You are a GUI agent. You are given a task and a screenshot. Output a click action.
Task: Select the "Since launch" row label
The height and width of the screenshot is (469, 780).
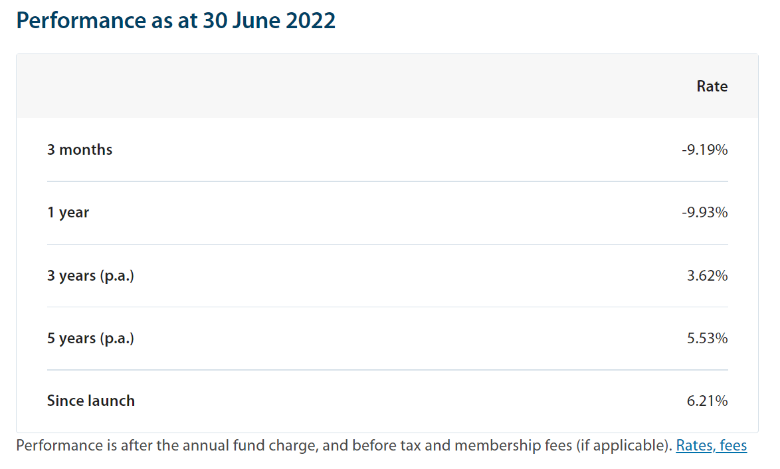pos(91,401)
